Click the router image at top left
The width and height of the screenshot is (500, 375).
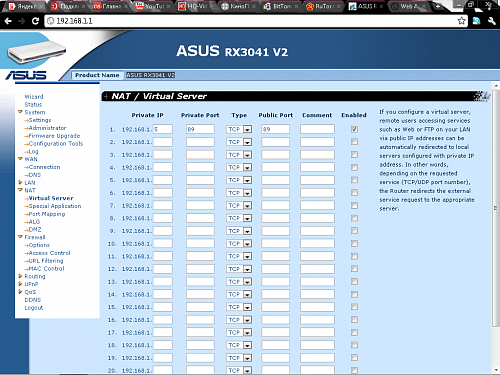37,52
